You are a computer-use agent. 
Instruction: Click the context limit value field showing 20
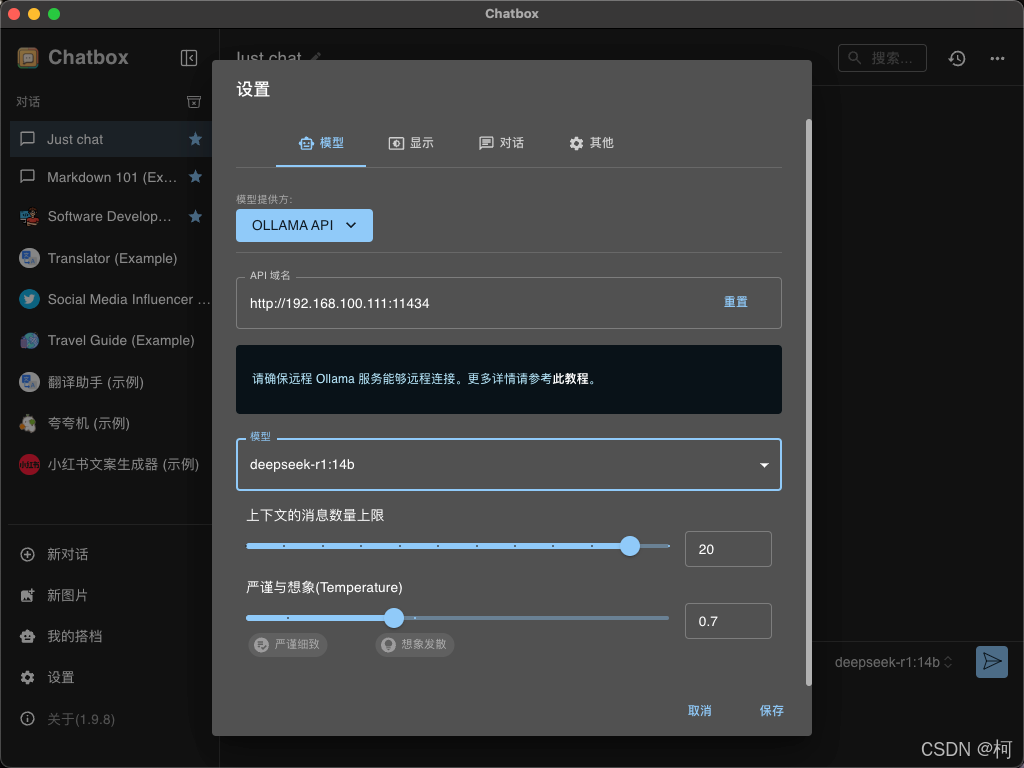pyautogui.click(x=728, y=549)
